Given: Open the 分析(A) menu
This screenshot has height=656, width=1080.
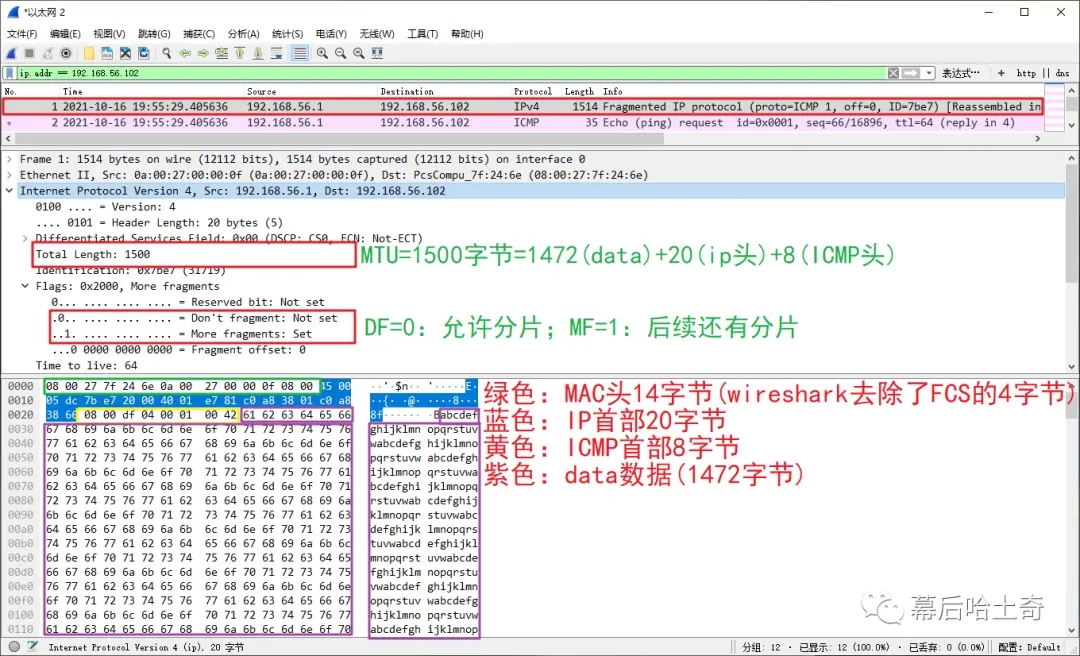Looking at the screenshot, I should (x=244, y=34).
